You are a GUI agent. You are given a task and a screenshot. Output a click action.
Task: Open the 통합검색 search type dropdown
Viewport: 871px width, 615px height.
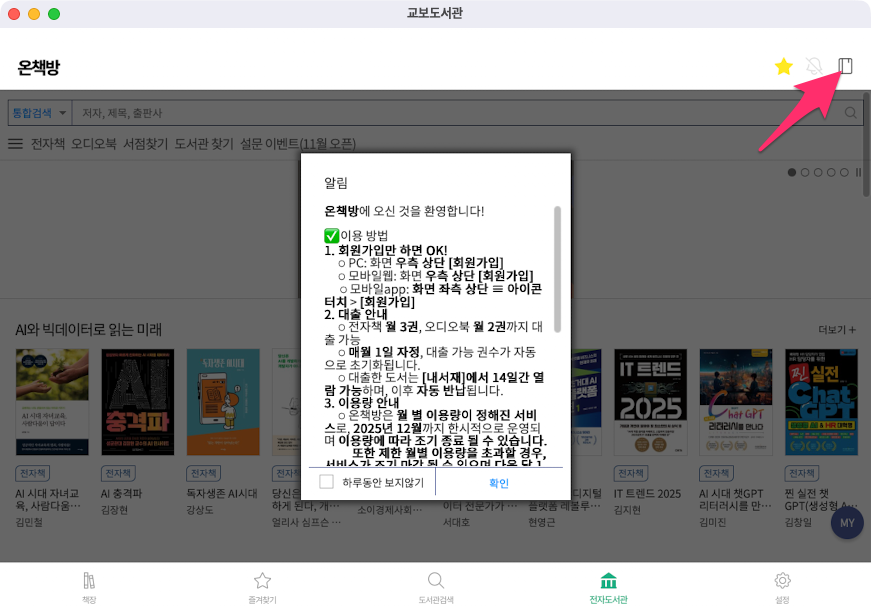pyautogui.click(x=39, y=113)
